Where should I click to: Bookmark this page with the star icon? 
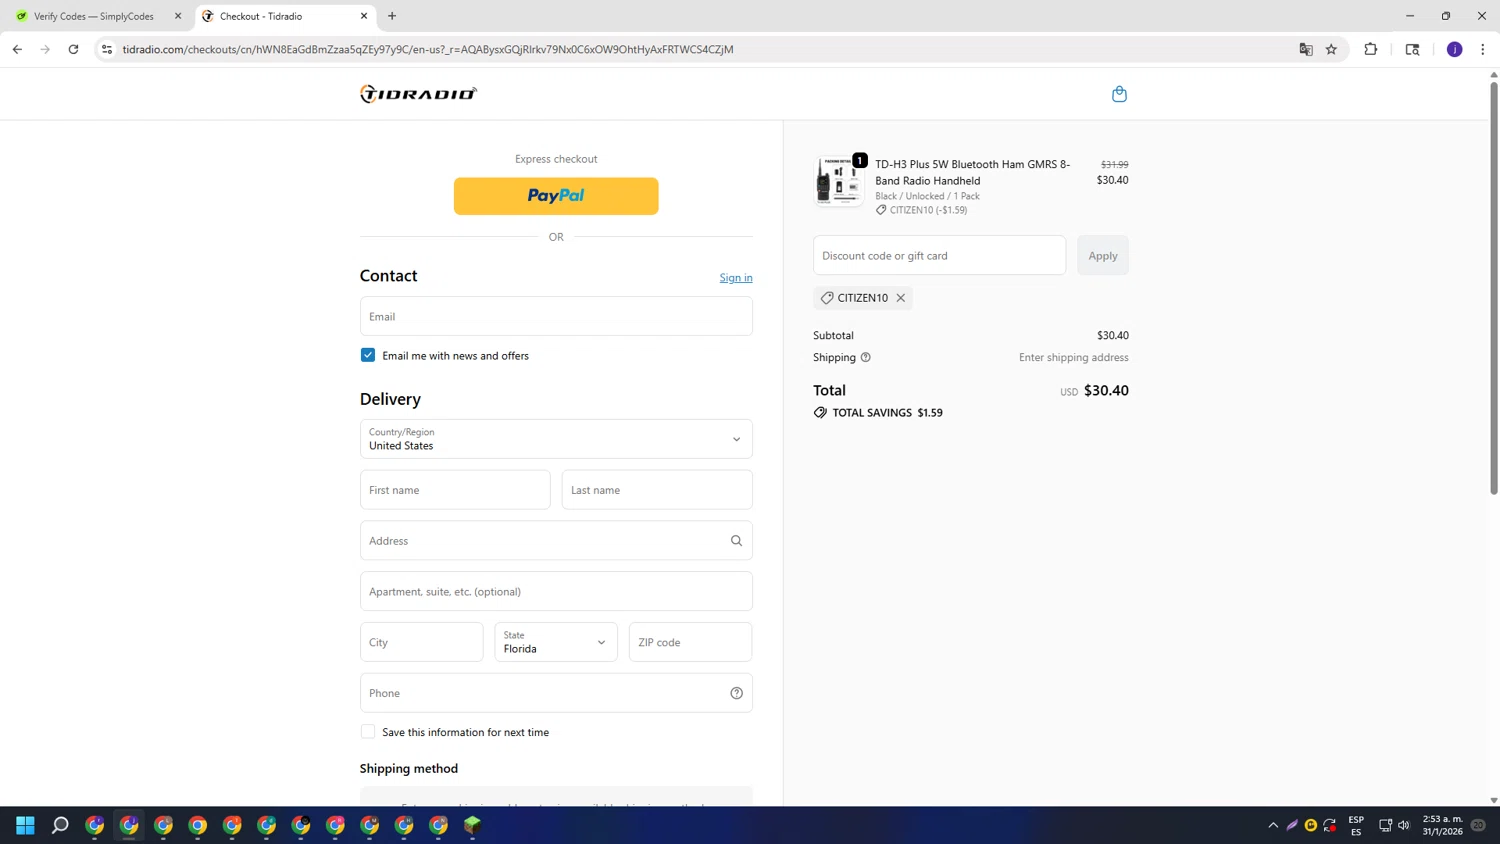(1332, 49)
